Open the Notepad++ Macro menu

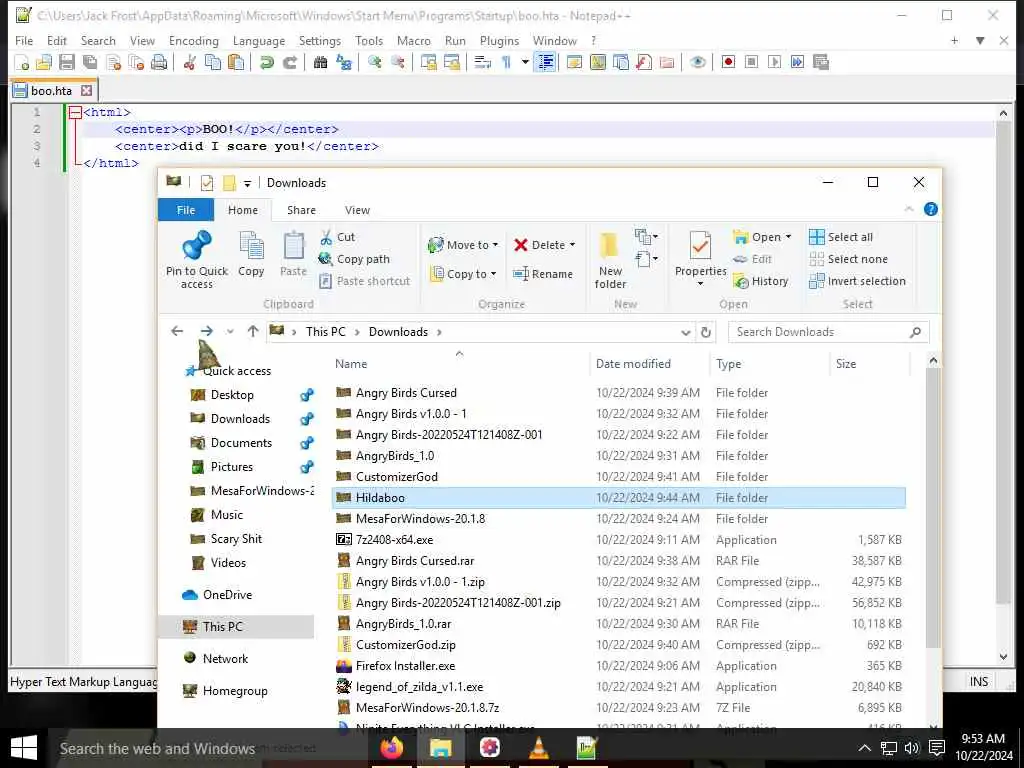pyautogui.click(x=413, y=40)
